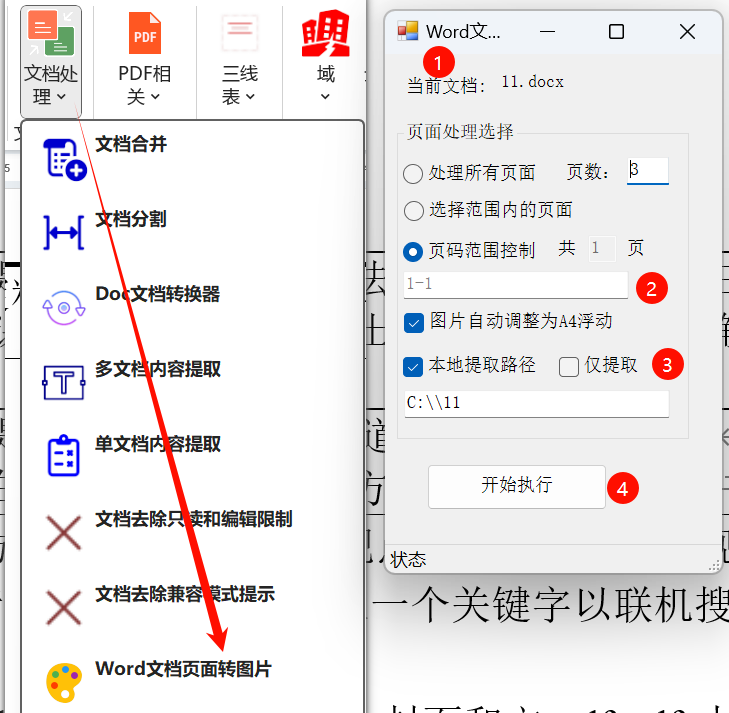The width and height of the screenshot is (729, 713).
Task: Uncheck the 本地提取路径 checkbox
Action: tap(413, 367)
